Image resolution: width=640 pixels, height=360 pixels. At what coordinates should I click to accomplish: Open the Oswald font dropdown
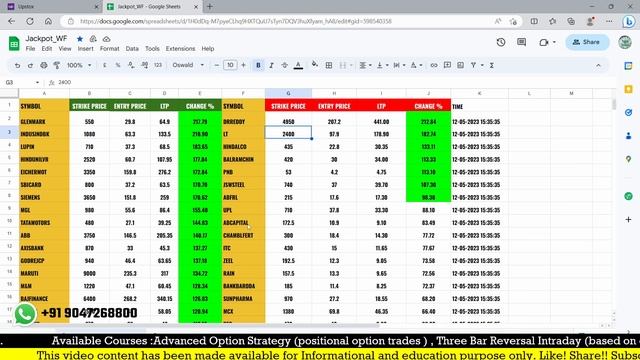tap(188, 65)
